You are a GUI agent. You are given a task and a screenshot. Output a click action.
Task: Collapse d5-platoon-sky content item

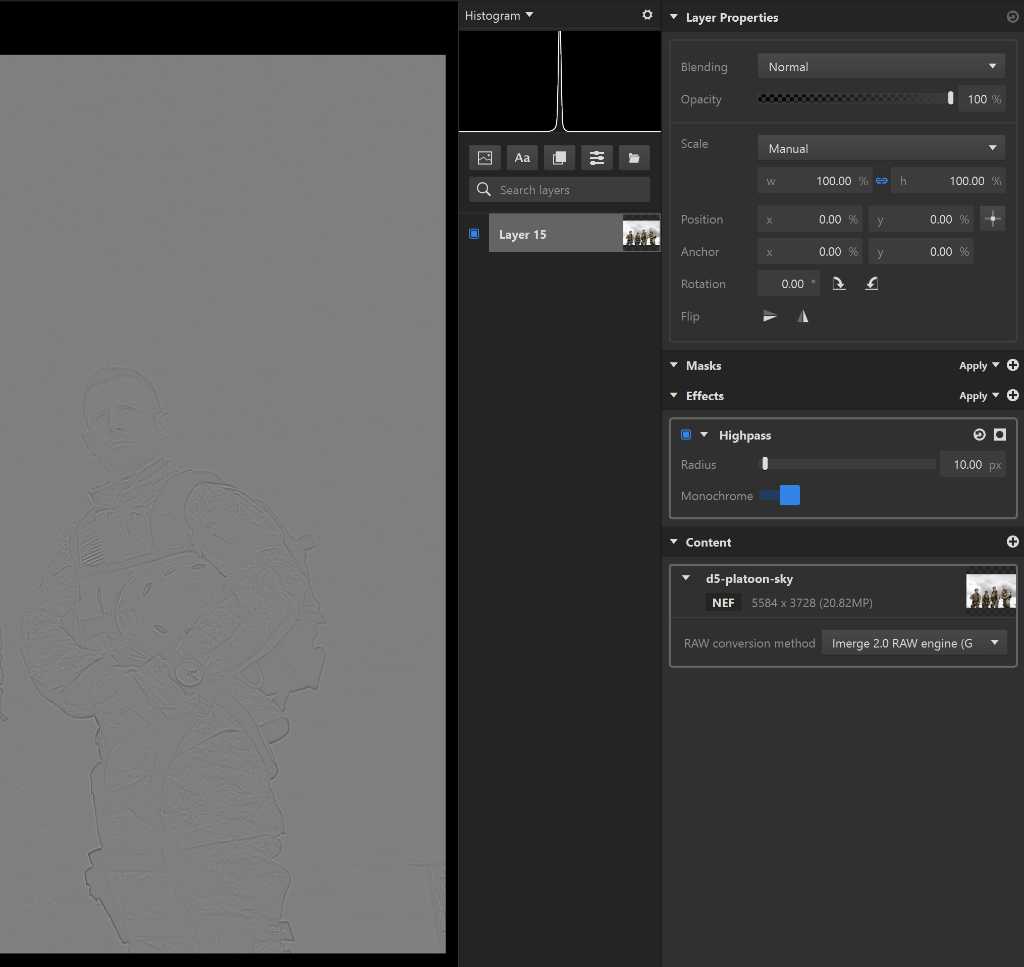(686, 578)
